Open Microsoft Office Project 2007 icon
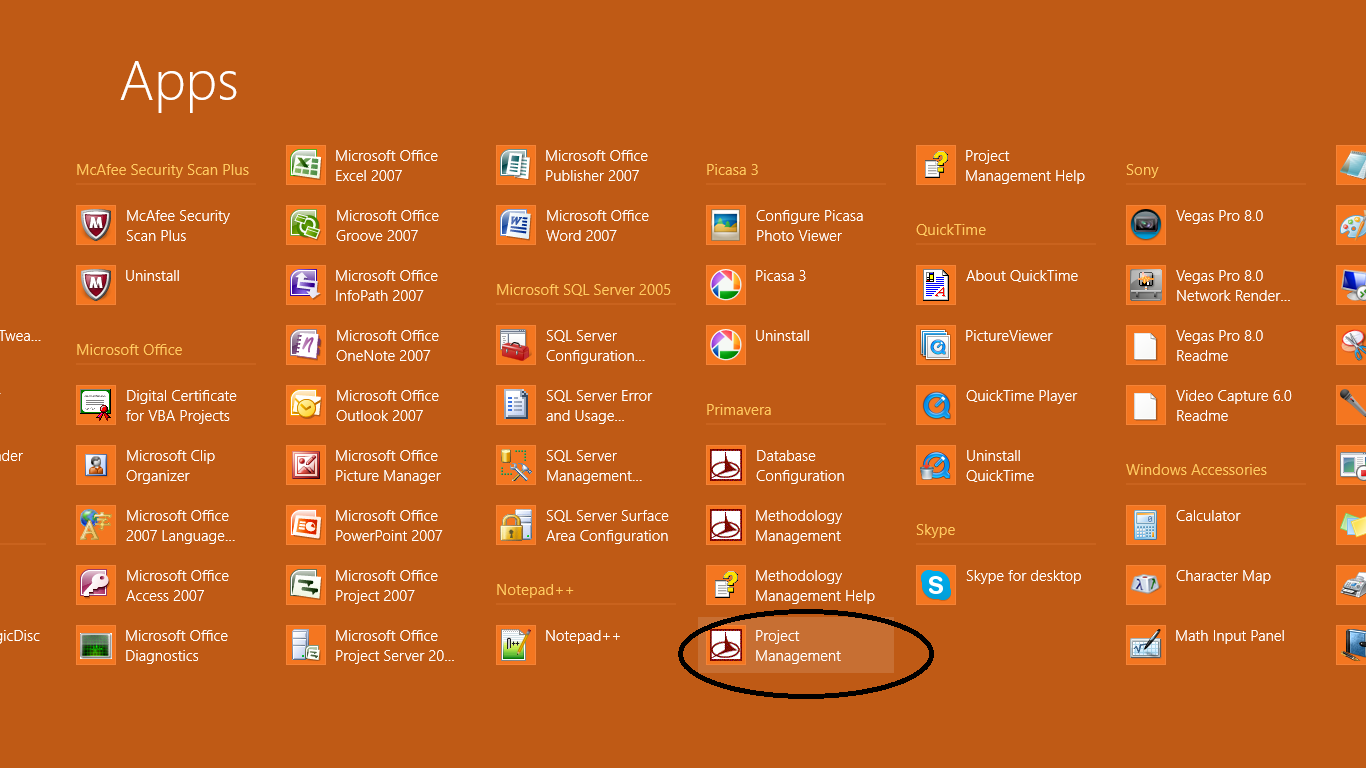1366x768 pixels. coord(306,585)
